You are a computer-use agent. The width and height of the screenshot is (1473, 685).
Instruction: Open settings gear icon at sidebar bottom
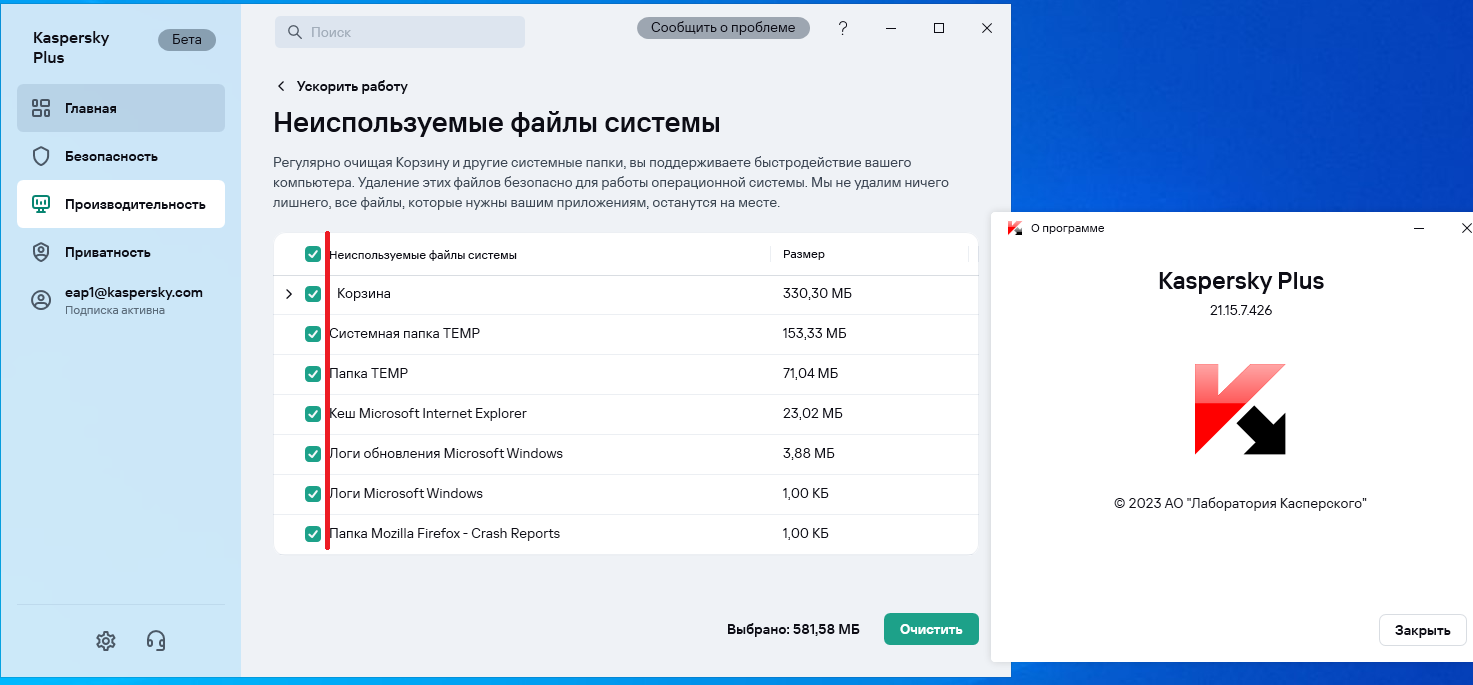pyautogui.click(x=106, y=641)
